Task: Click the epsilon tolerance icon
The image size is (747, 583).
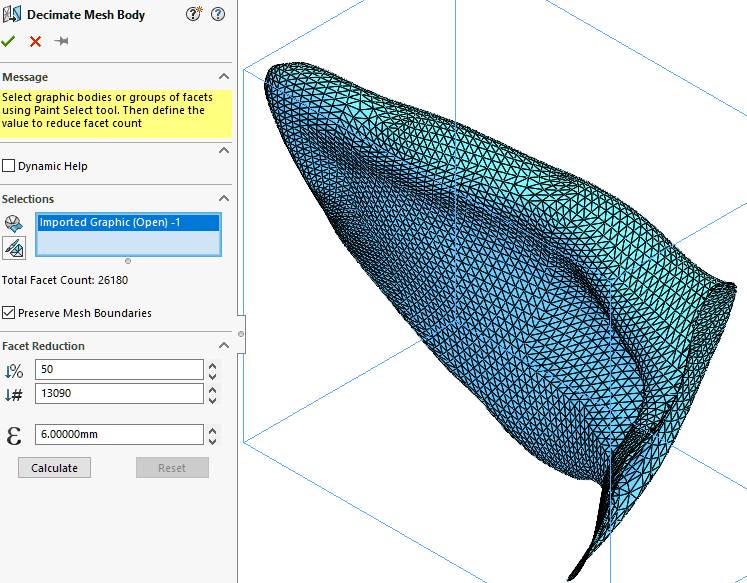Action: click(14, 435)
